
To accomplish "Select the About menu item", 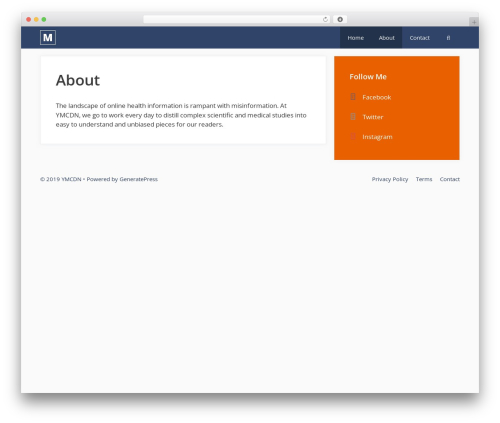I will click(386, 38).
